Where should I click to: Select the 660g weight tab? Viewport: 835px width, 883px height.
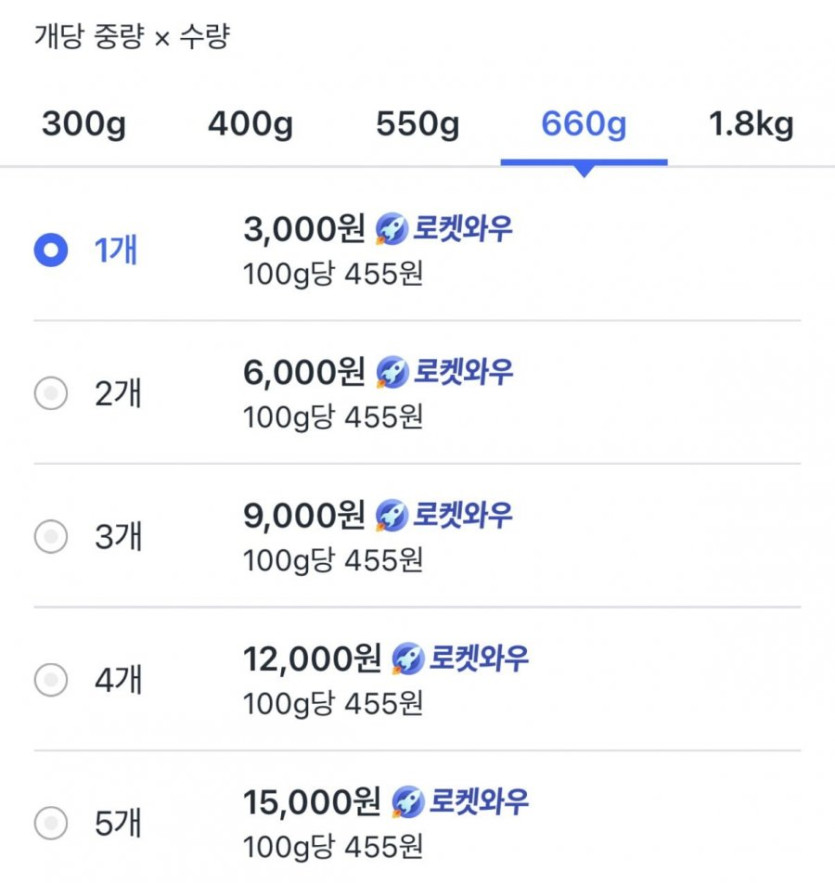(584, 126)
